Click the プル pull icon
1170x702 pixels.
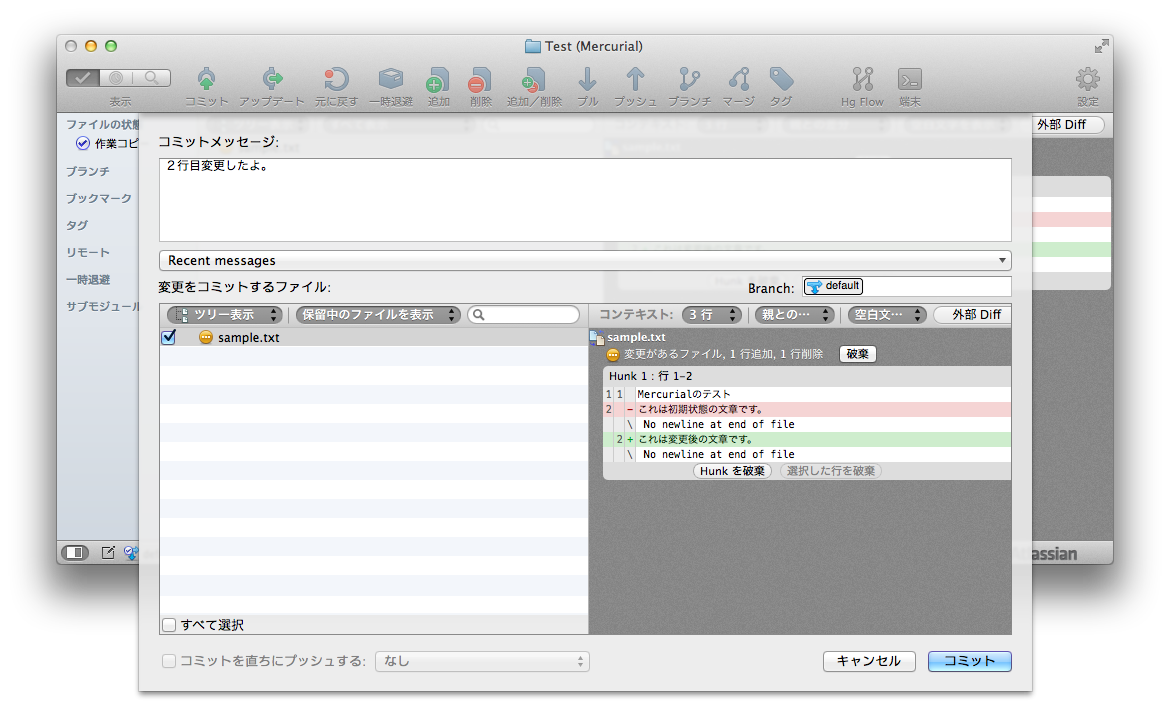coord(587,79)
